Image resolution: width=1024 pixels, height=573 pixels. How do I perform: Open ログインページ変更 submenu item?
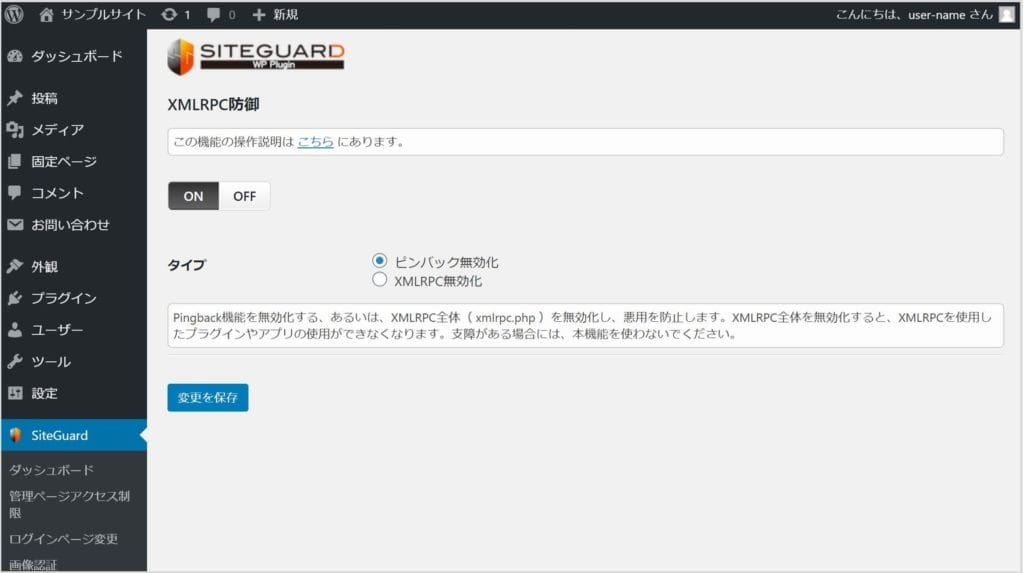click(63, 539)
